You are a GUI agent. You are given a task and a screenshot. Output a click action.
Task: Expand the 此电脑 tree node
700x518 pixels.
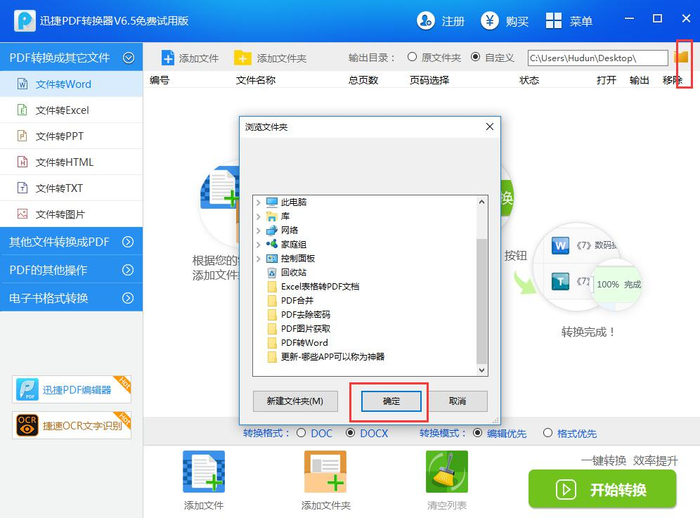258,202
